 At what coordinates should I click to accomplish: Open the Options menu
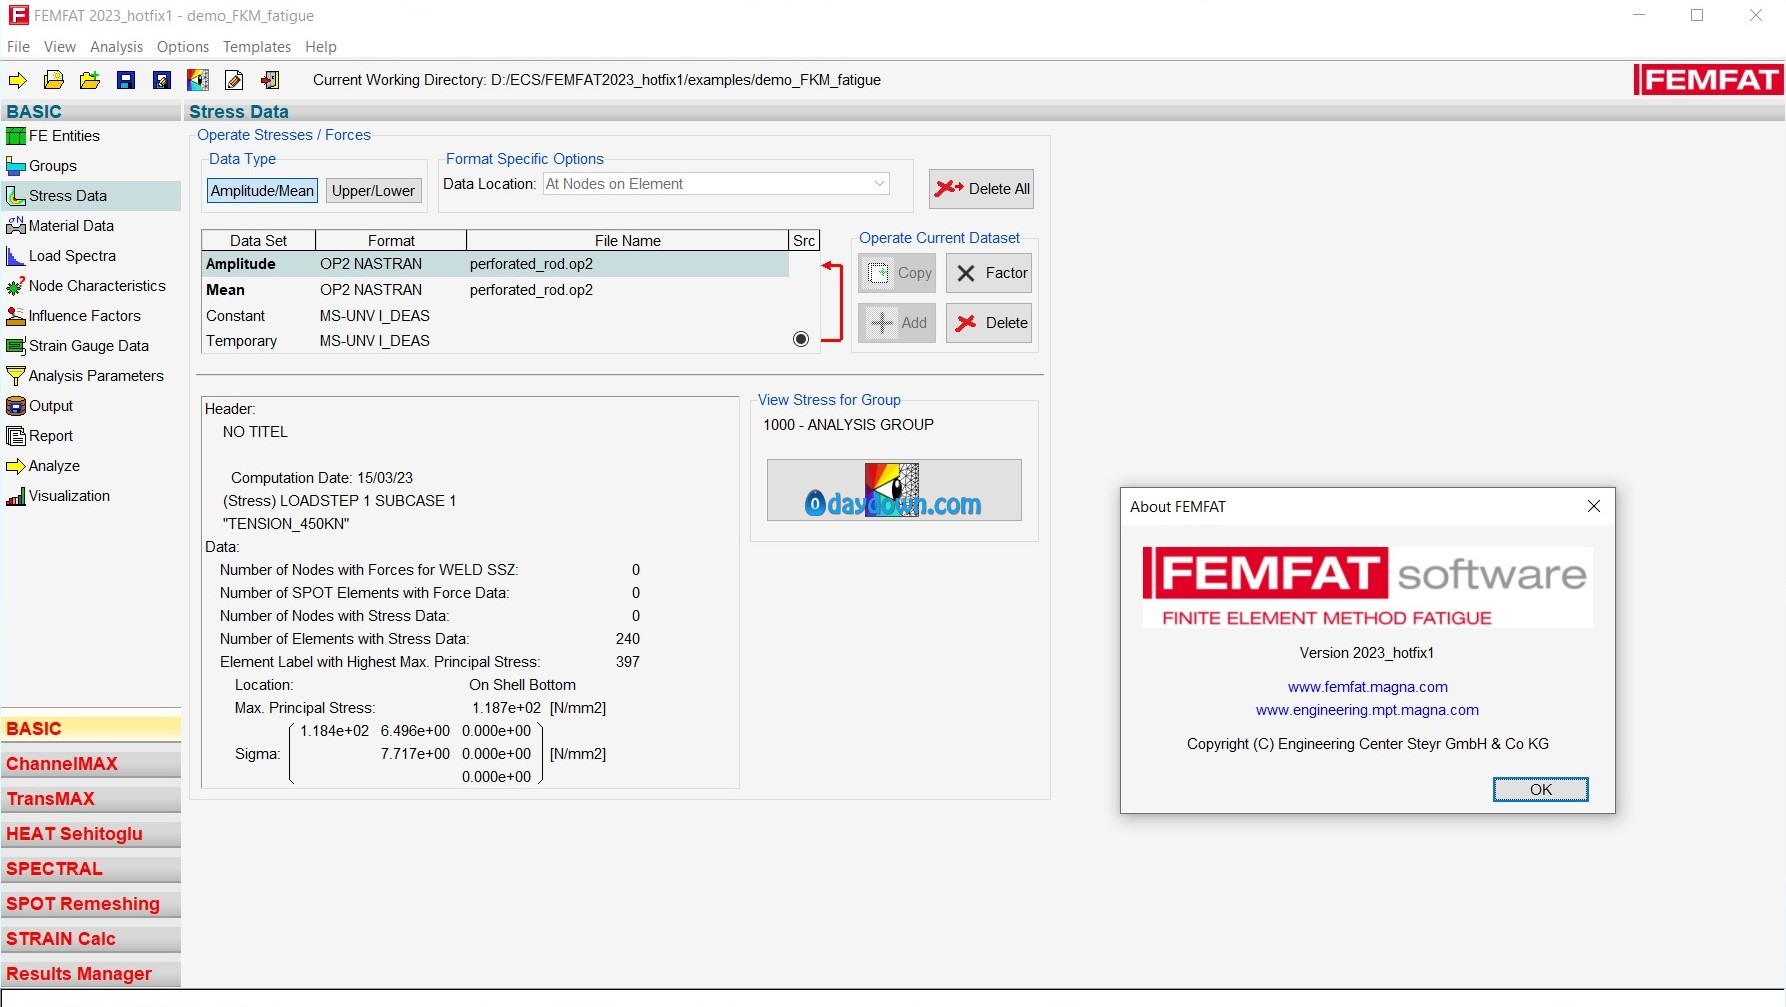(x=183, y=47)
